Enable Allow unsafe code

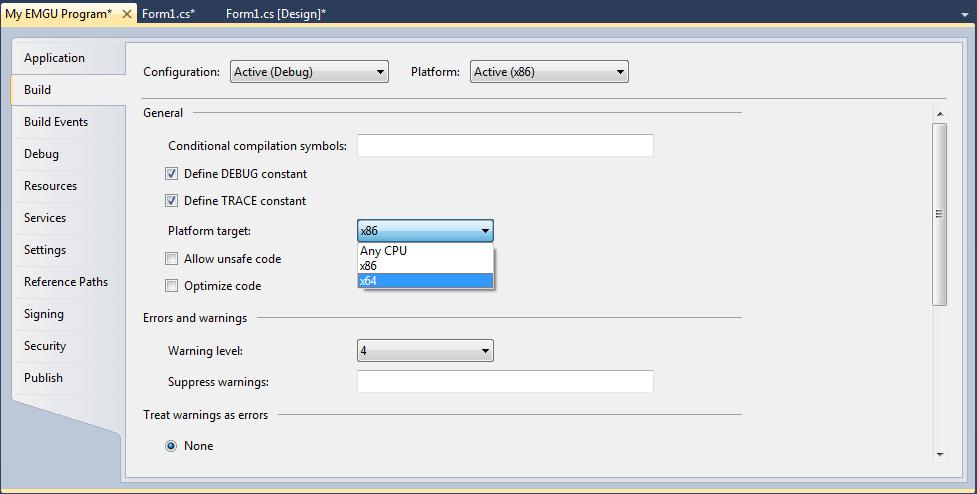(x=171, y=259)
